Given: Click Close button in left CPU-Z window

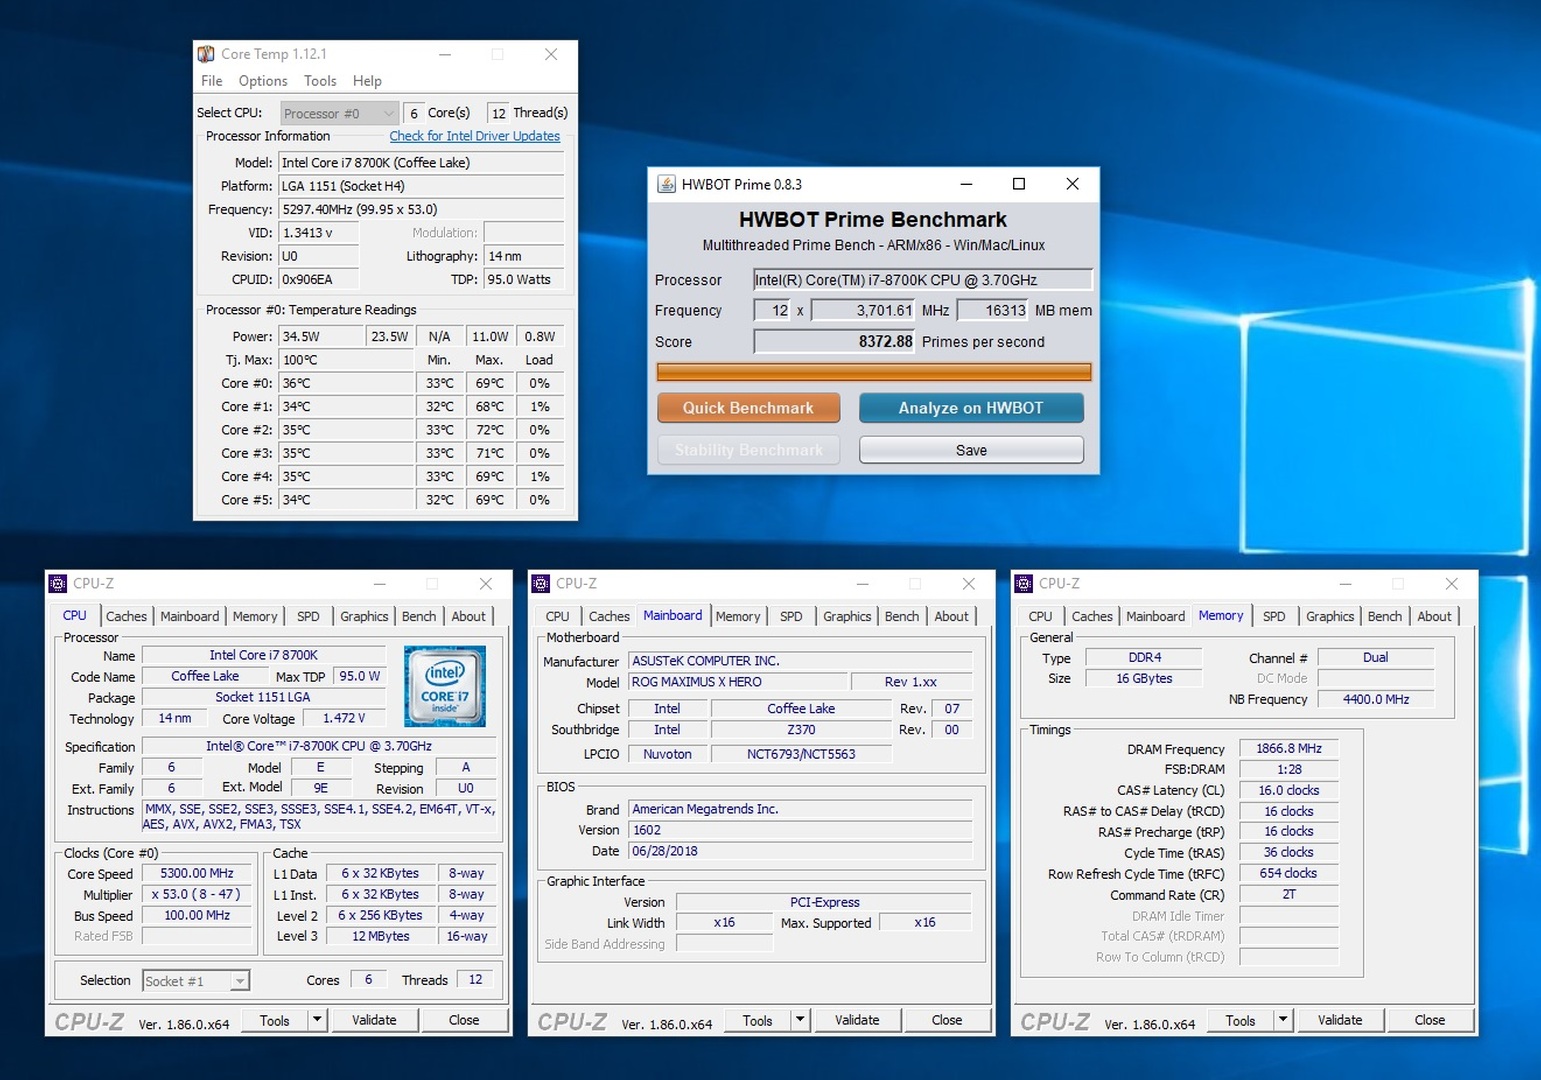Looking at the screenshot, I should point(464,1020).
